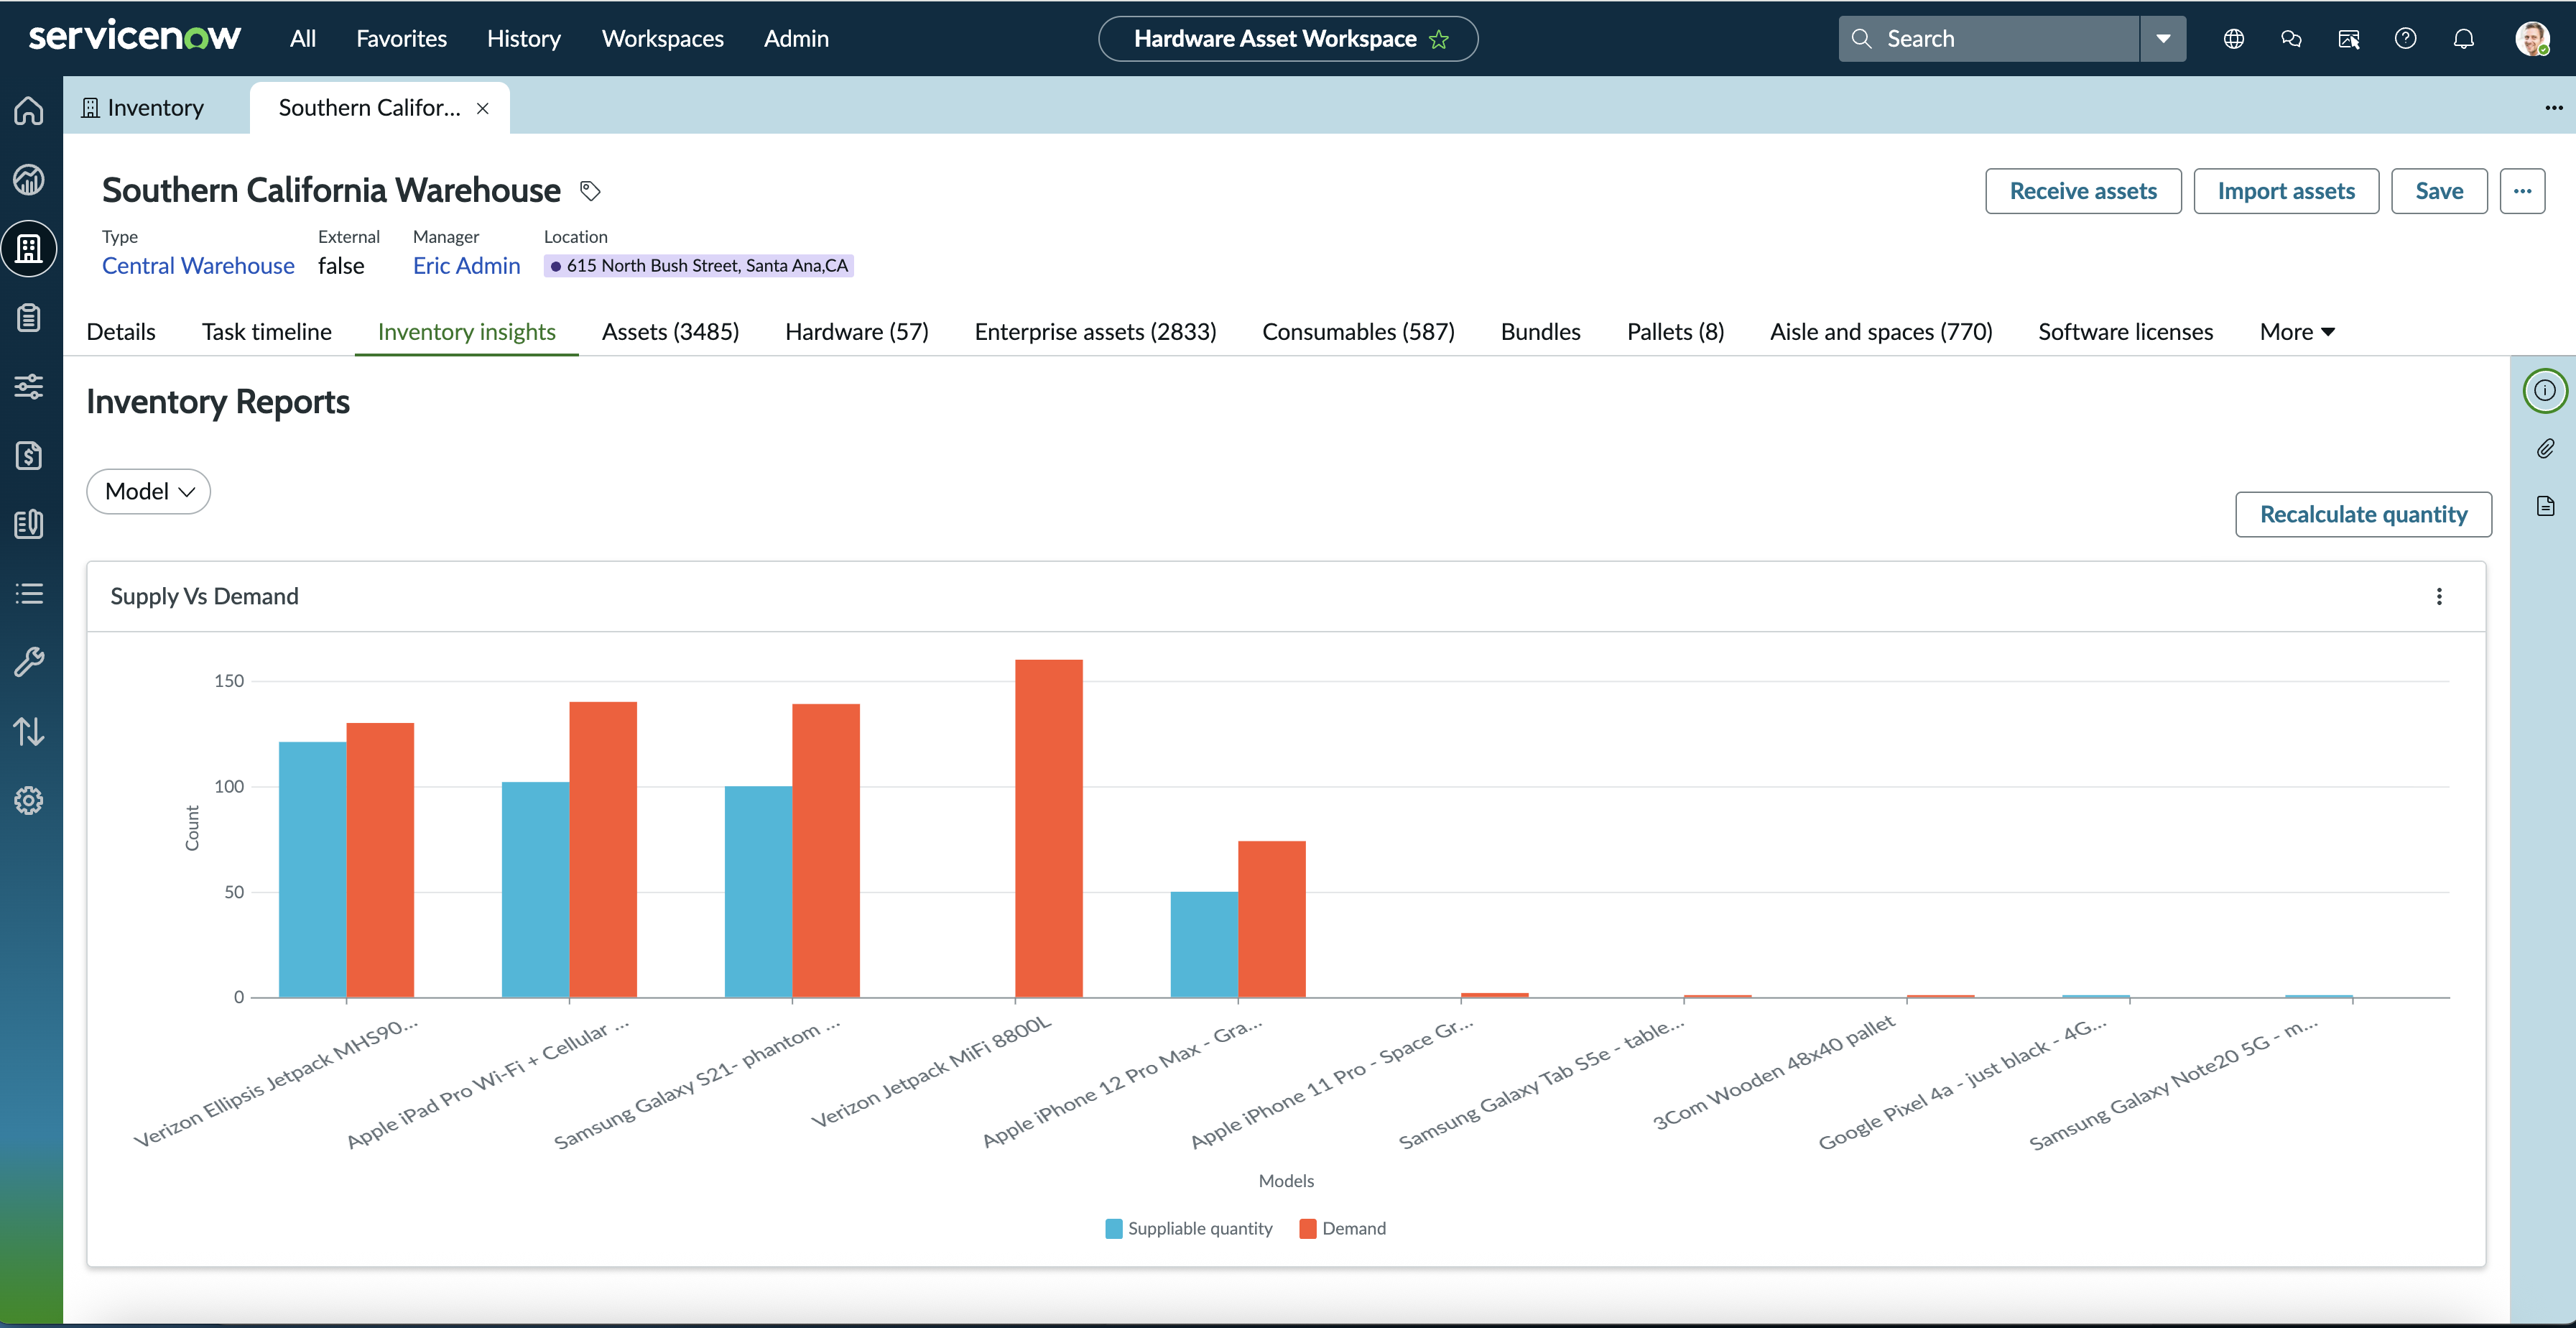Open the chat bubbles icon
This screenshot has width=2576, height=1328.
coord(2291,39)
